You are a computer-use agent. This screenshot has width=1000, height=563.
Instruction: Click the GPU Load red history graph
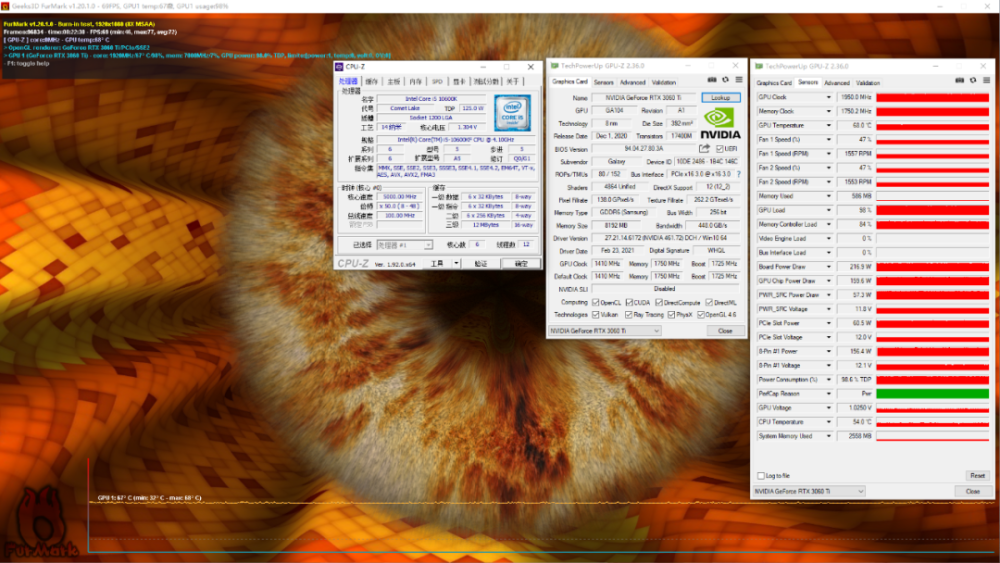pos(932,210)
